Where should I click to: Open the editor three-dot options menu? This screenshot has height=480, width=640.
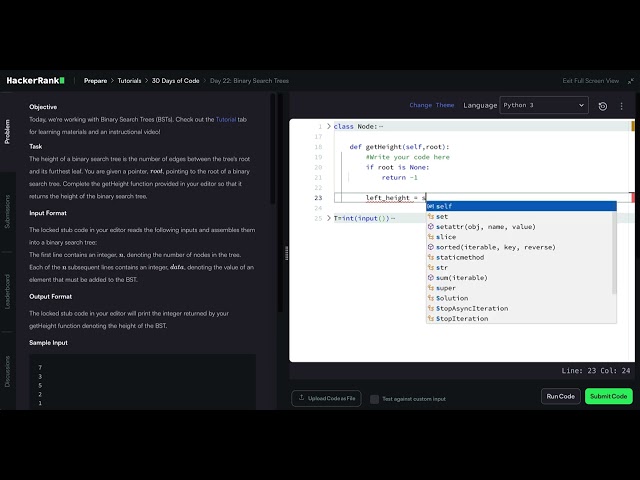coord(621,106)
